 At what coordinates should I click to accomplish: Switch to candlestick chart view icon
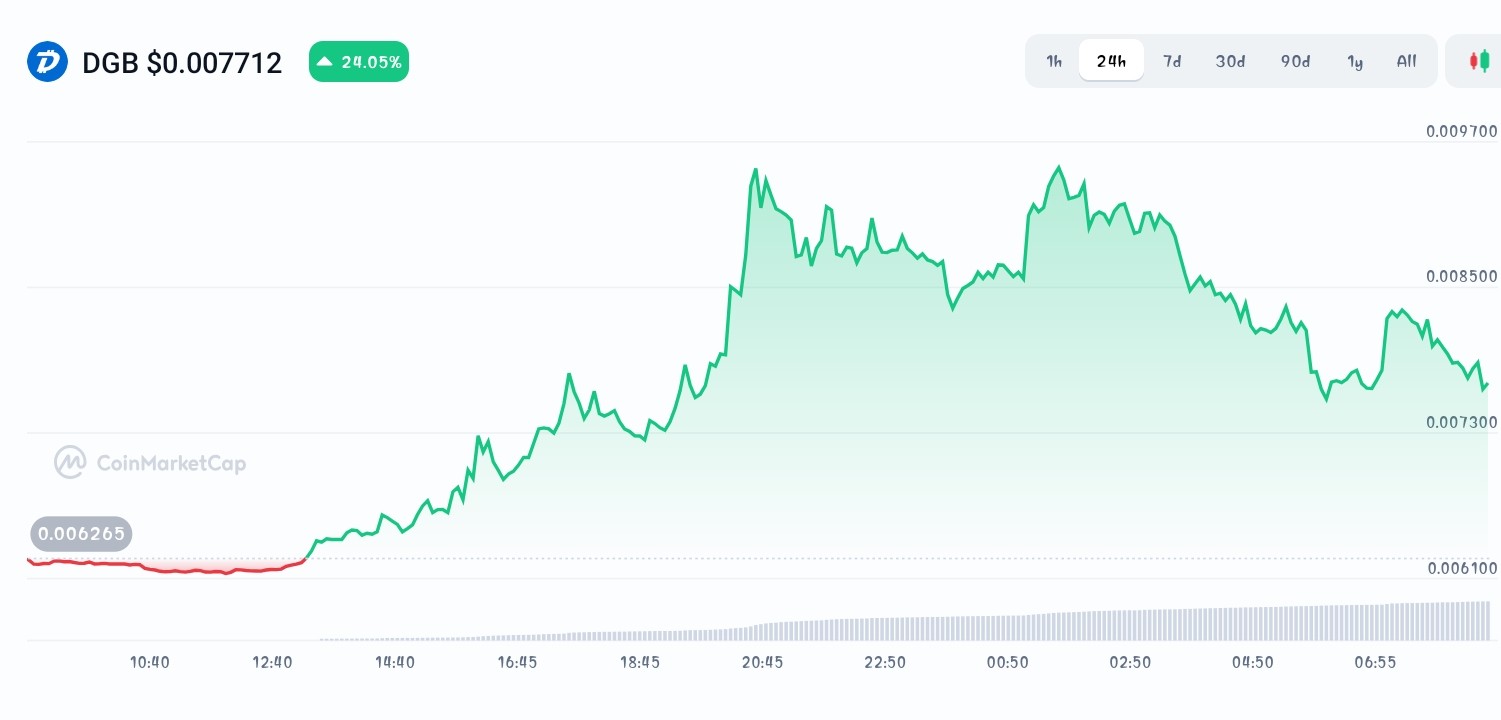pos(1479,61)
